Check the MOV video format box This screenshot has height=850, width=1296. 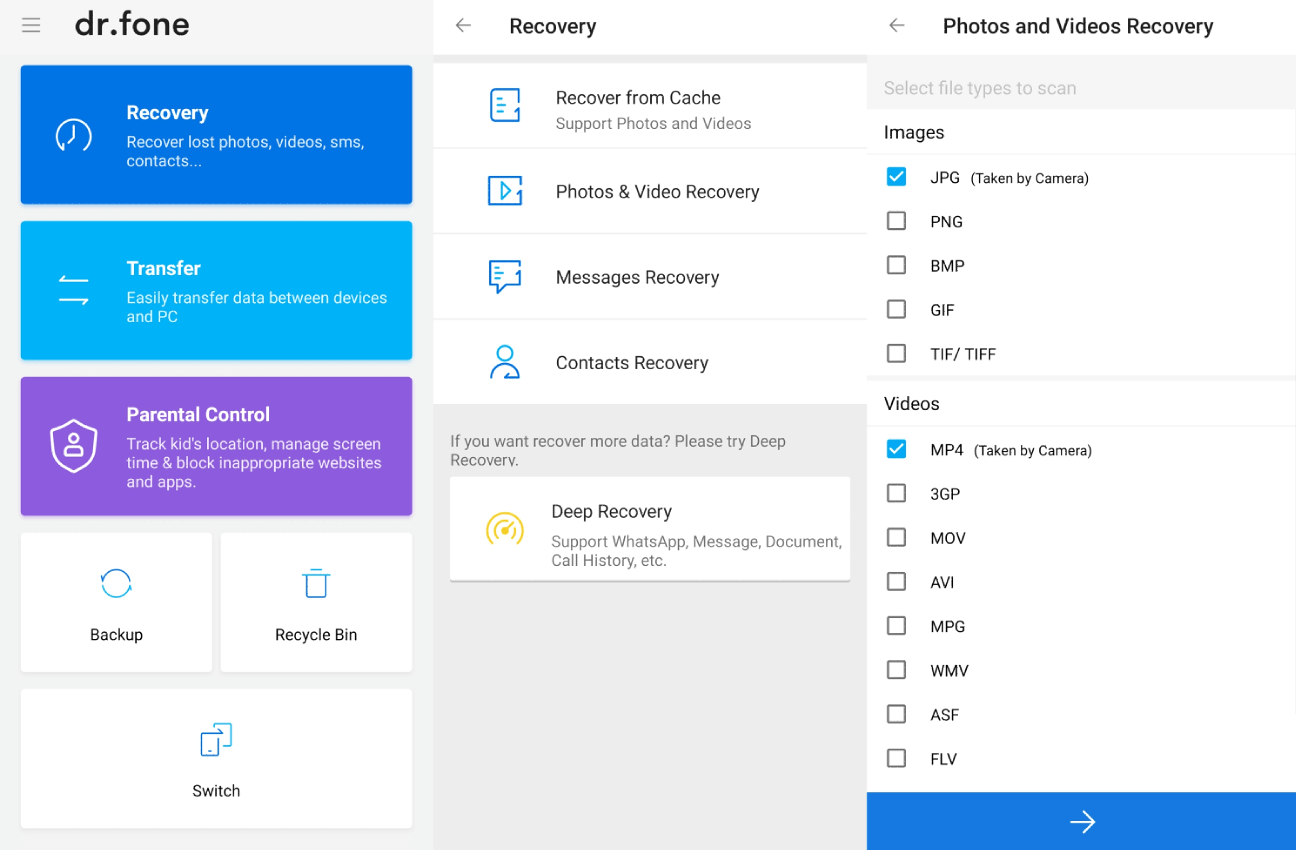pos(896,538)
